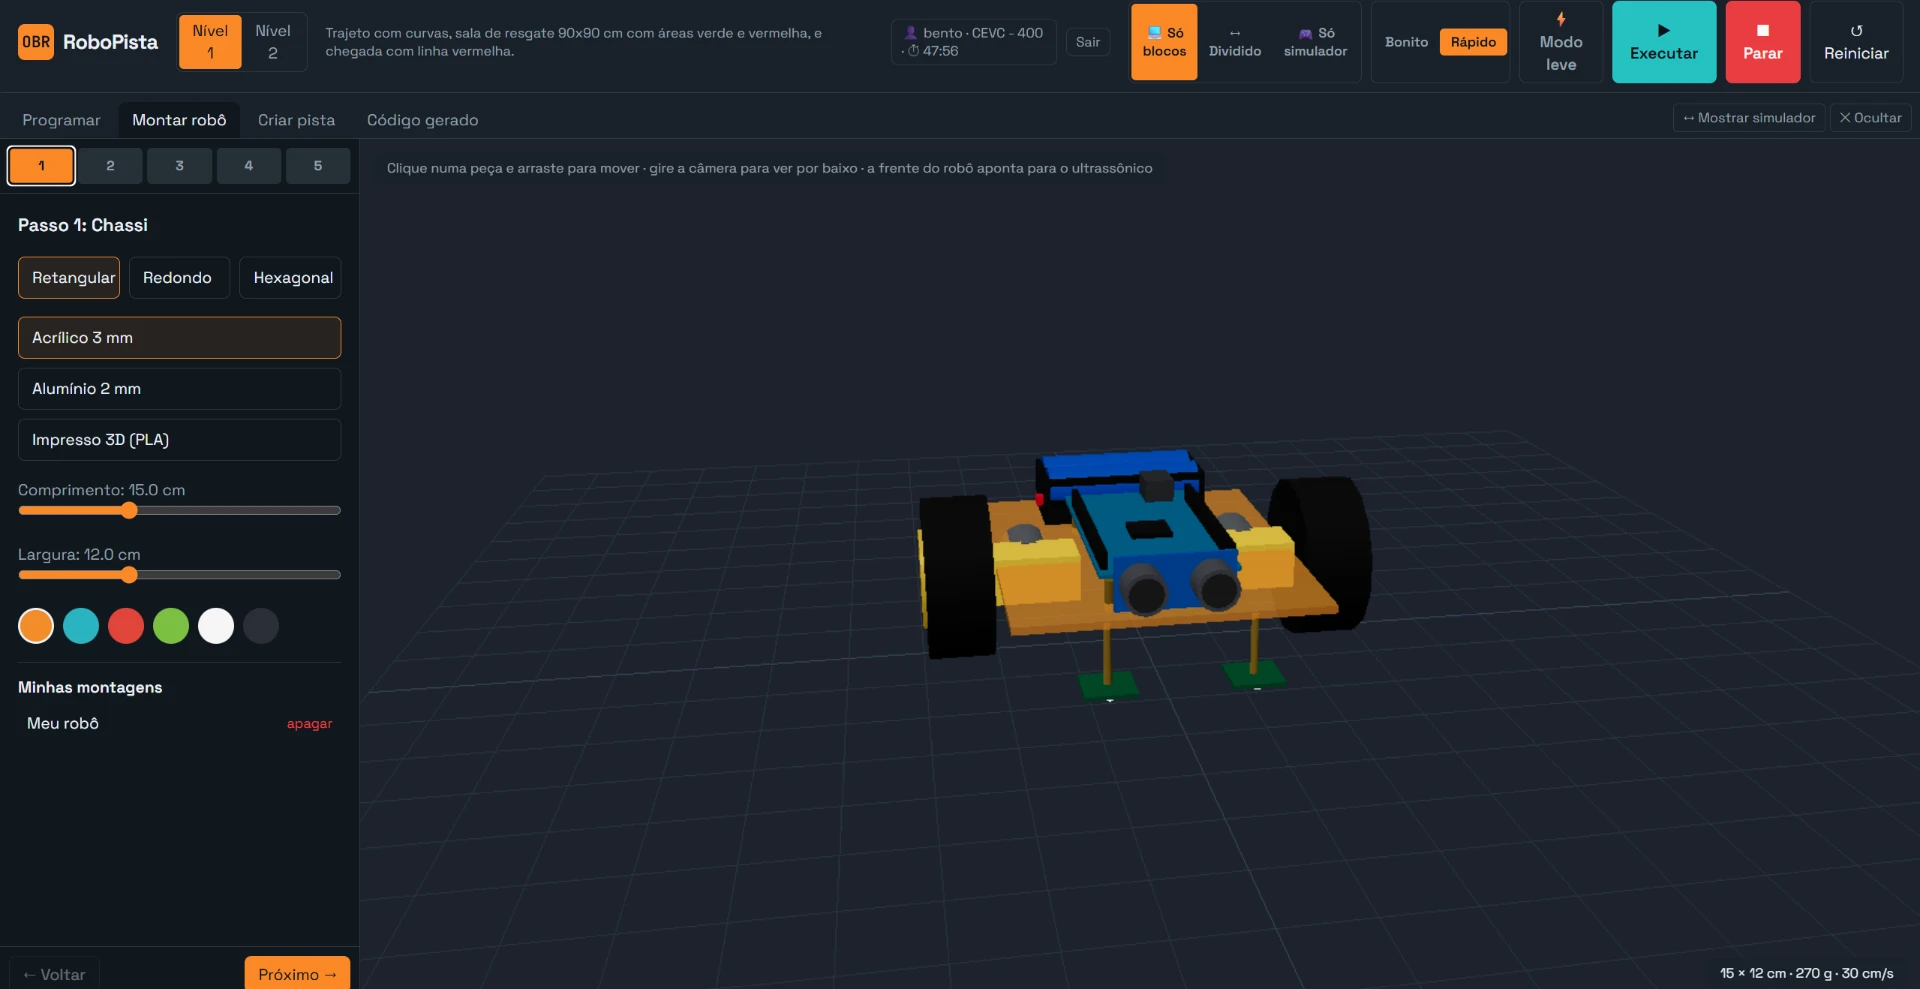Open the Montar robô tab
Image resolution: width=1920 pixels, height=989 pixels.
[179, 120]
